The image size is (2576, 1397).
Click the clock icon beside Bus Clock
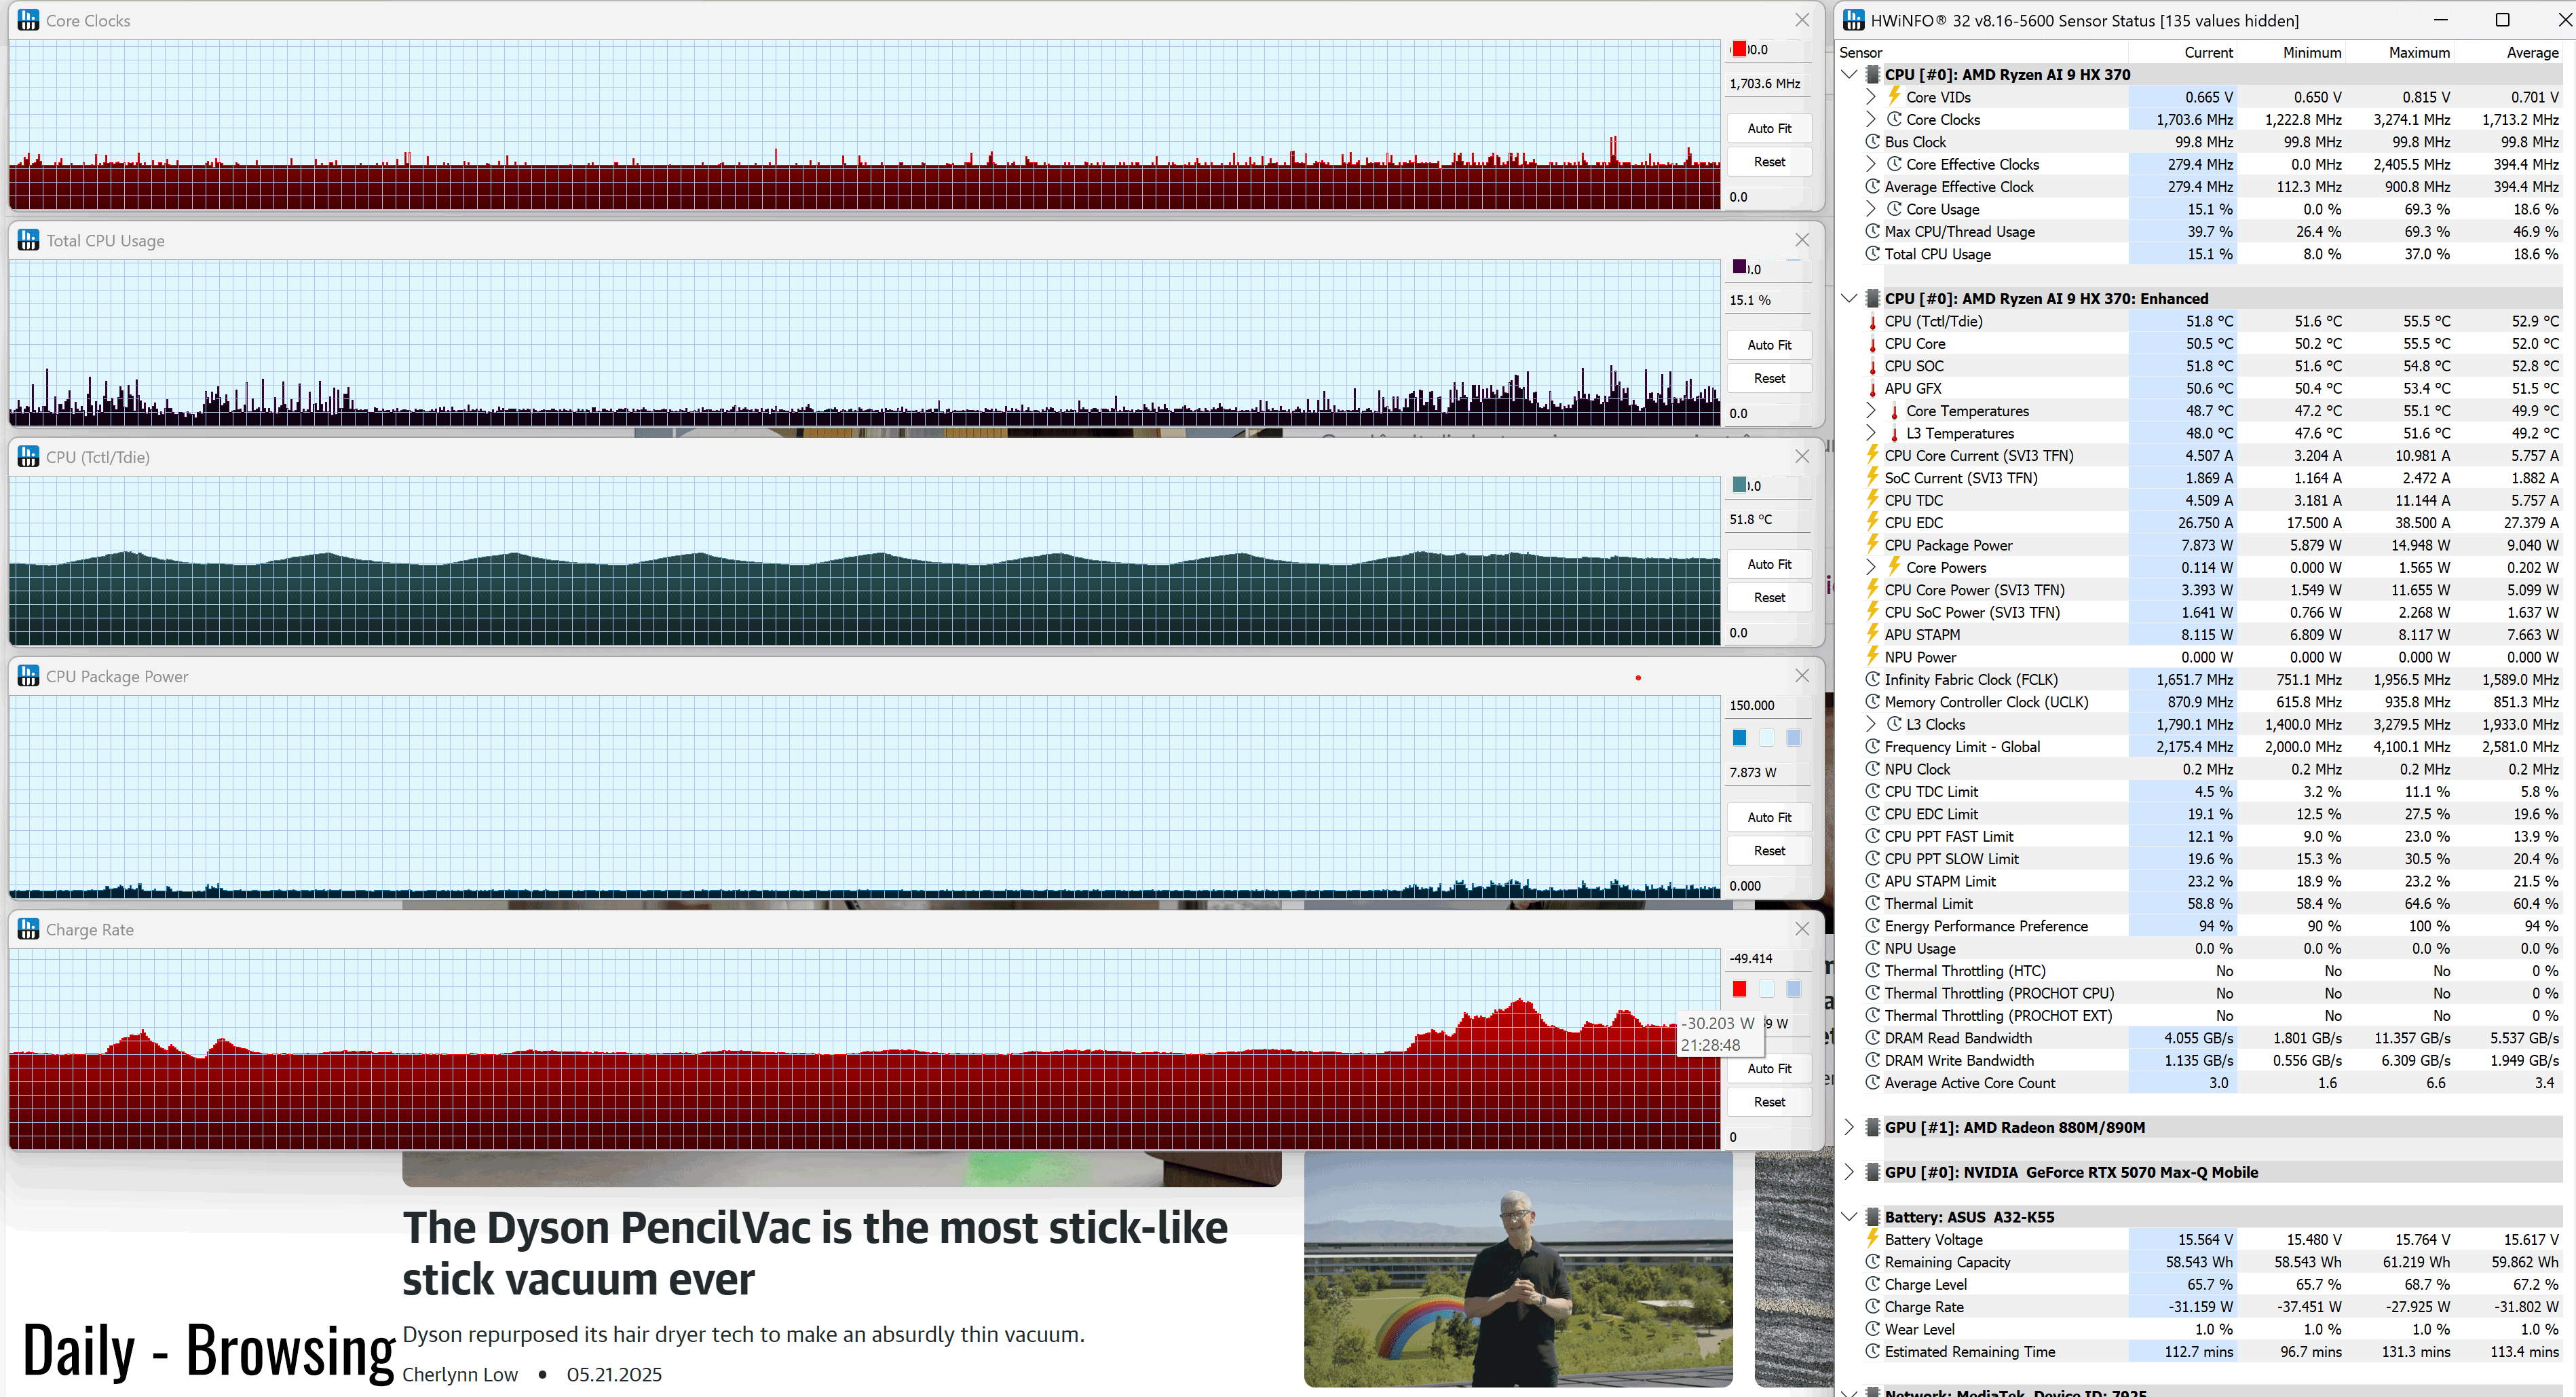[1872, 141]
